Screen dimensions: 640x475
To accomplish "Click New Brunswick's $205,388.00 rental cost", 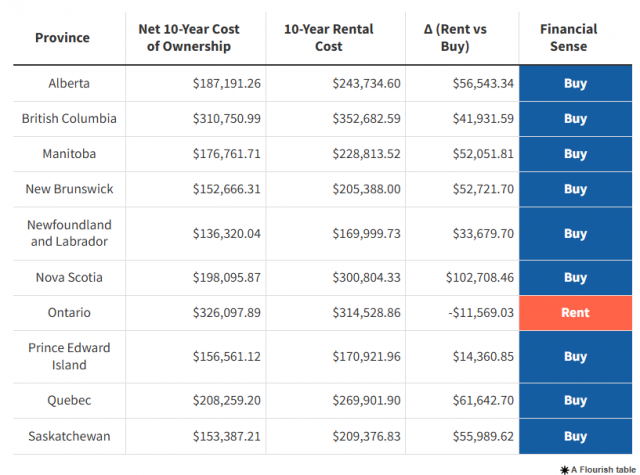I will pos(367,189).
